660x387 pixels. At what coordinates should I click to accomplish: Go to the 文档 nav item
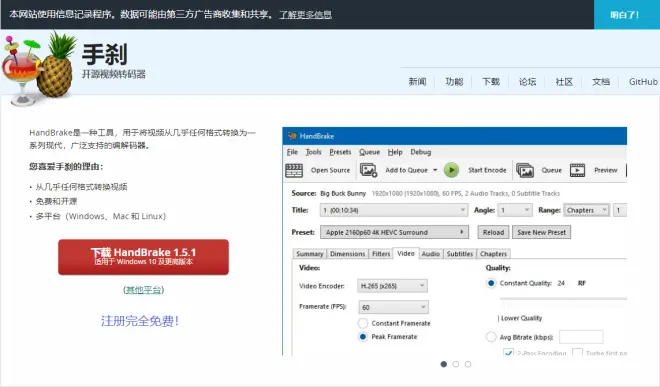(x=601, y=82)
